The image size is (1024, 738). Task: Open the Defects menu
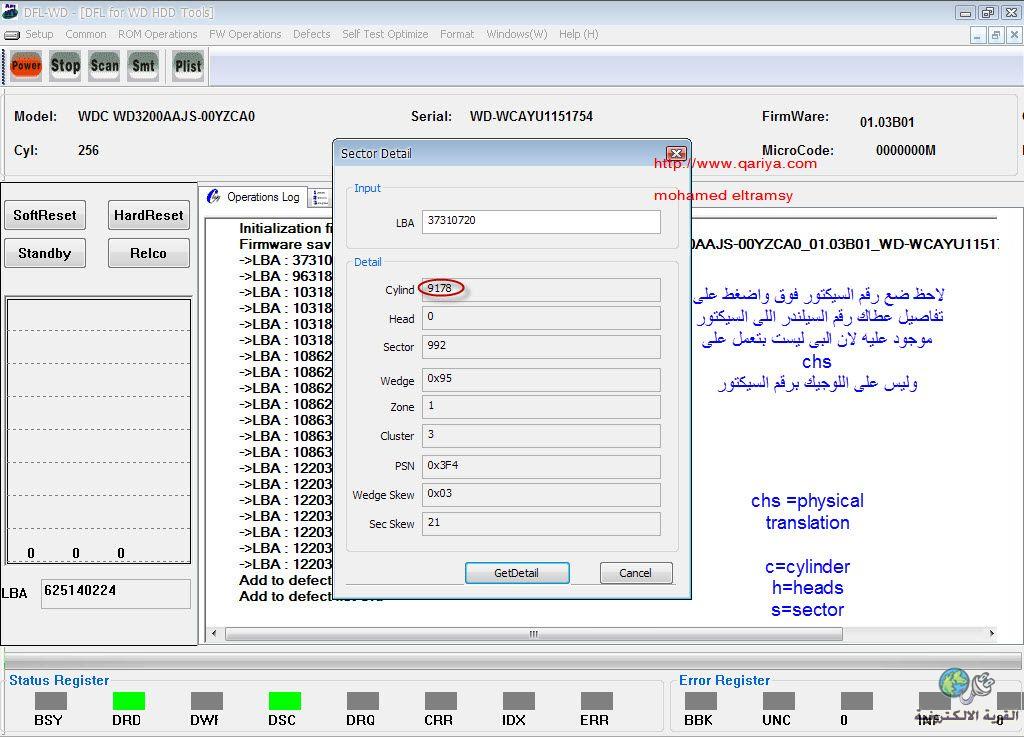tap(312, 34)
